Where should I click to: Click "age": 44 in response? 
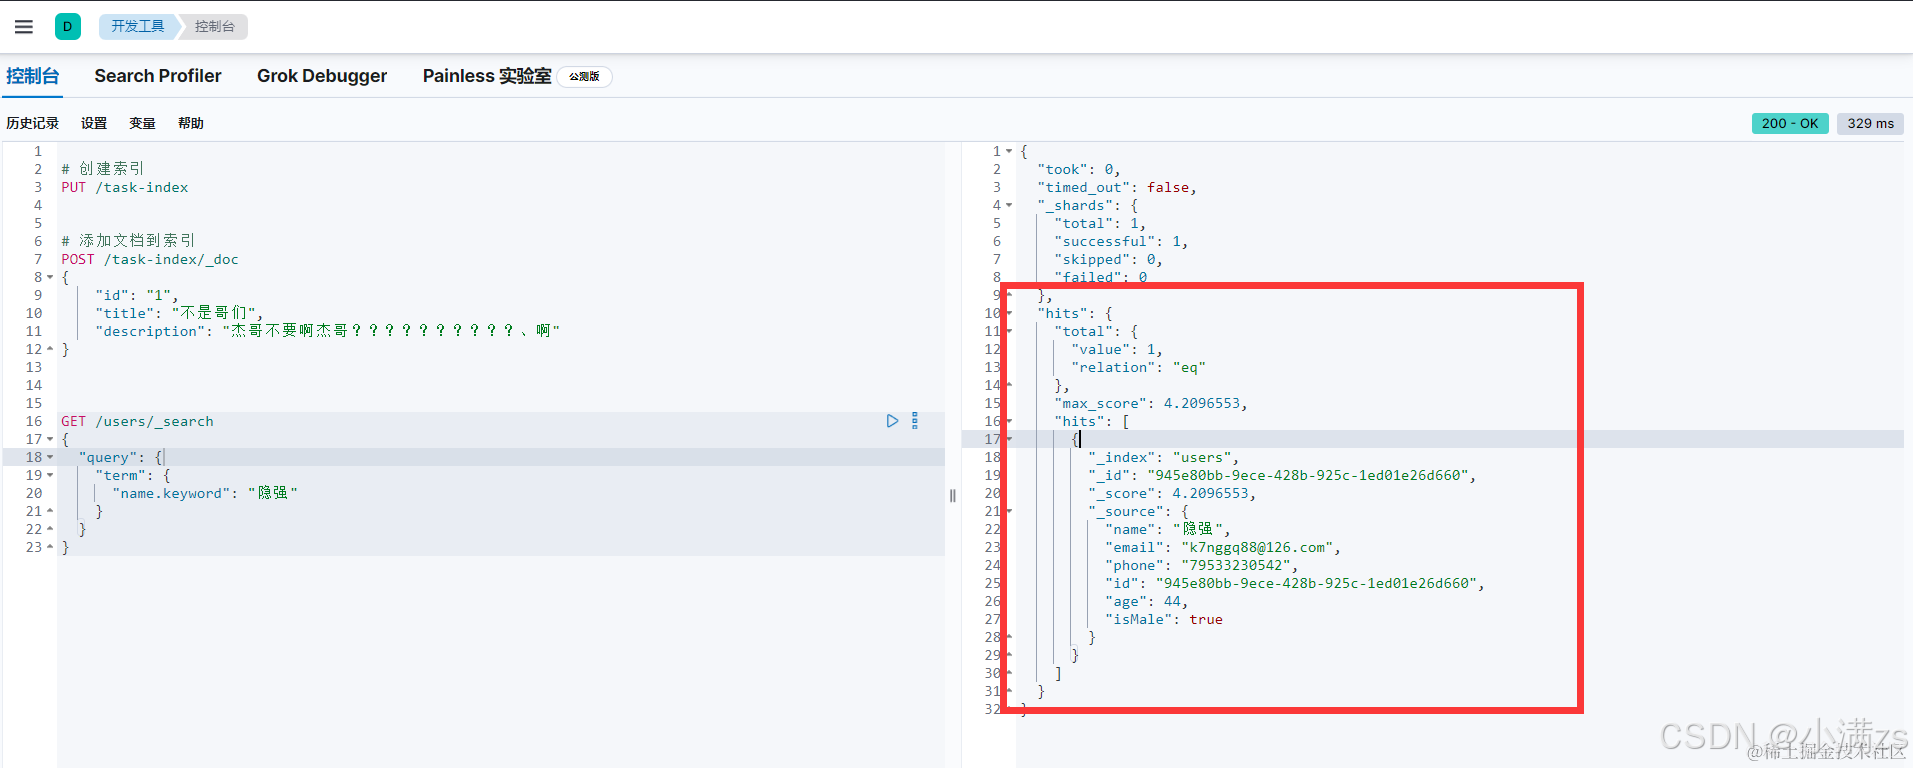(x=1146, y=601)
